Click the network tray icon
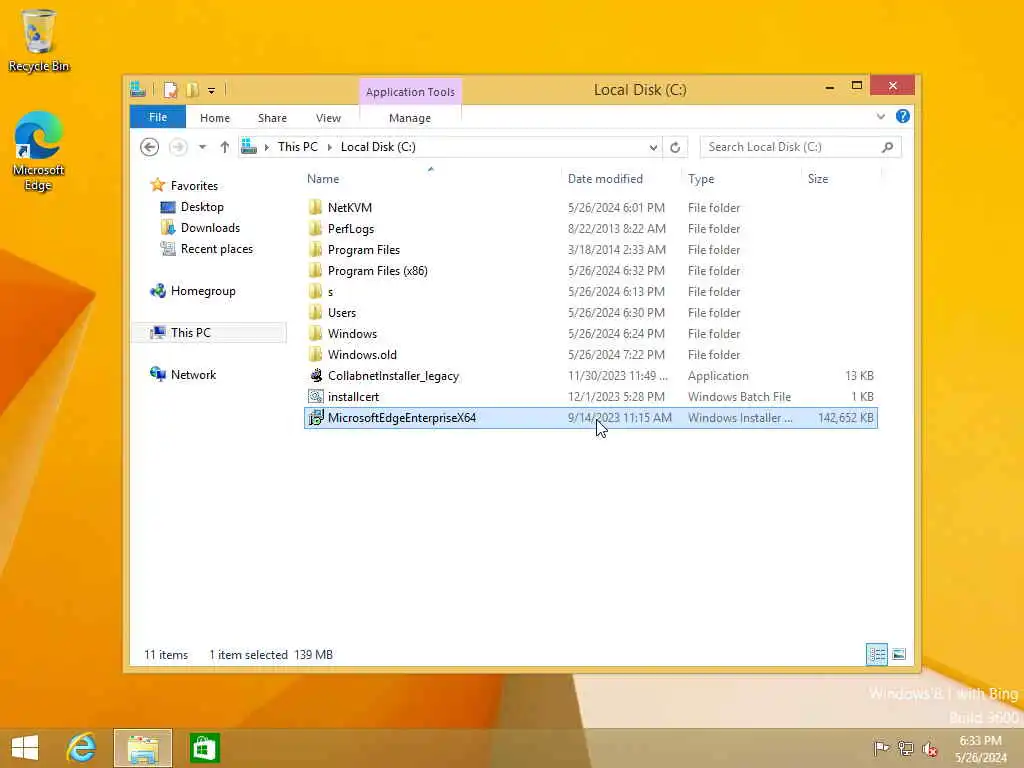The height and width of the screenshot is (768, 1024). 905,748
